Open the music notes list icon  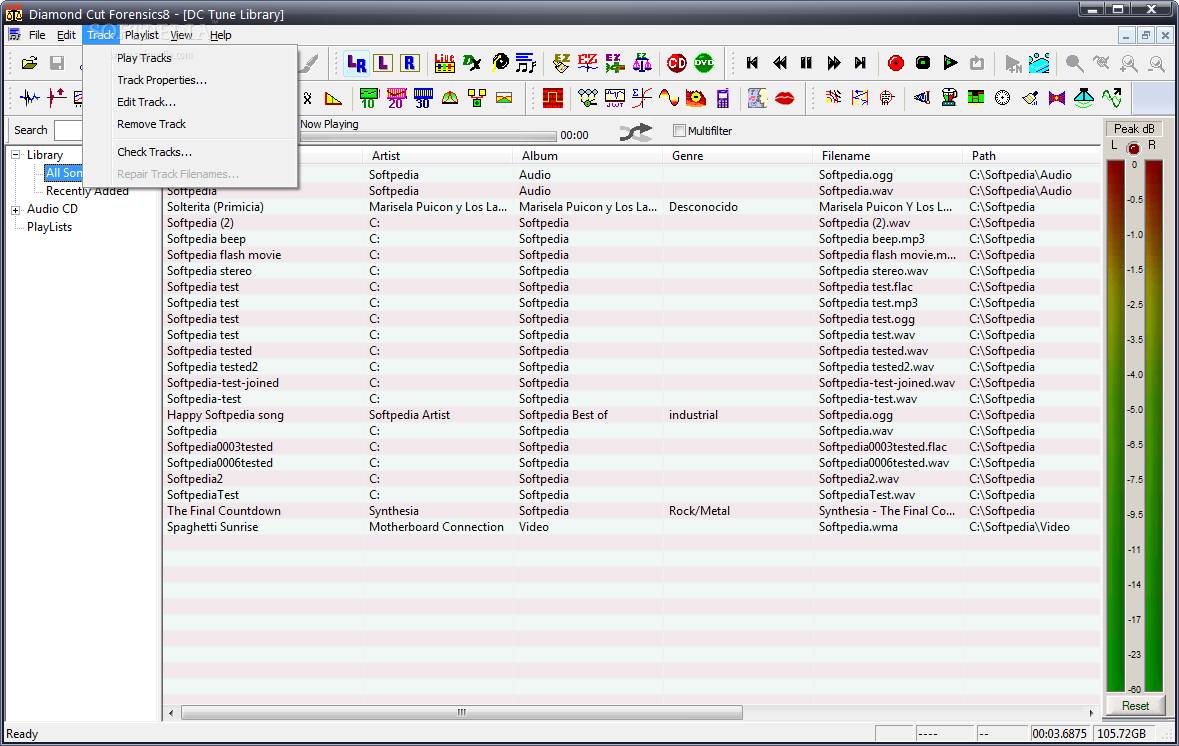526,63
